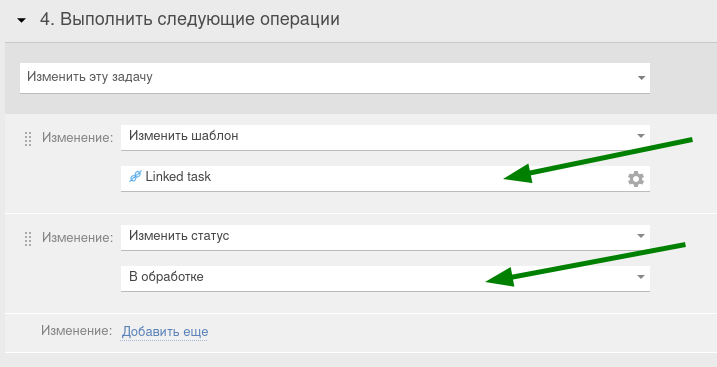
Task: Click arrow caret of 'Изменить шаблон' selector
Action: 641,136
